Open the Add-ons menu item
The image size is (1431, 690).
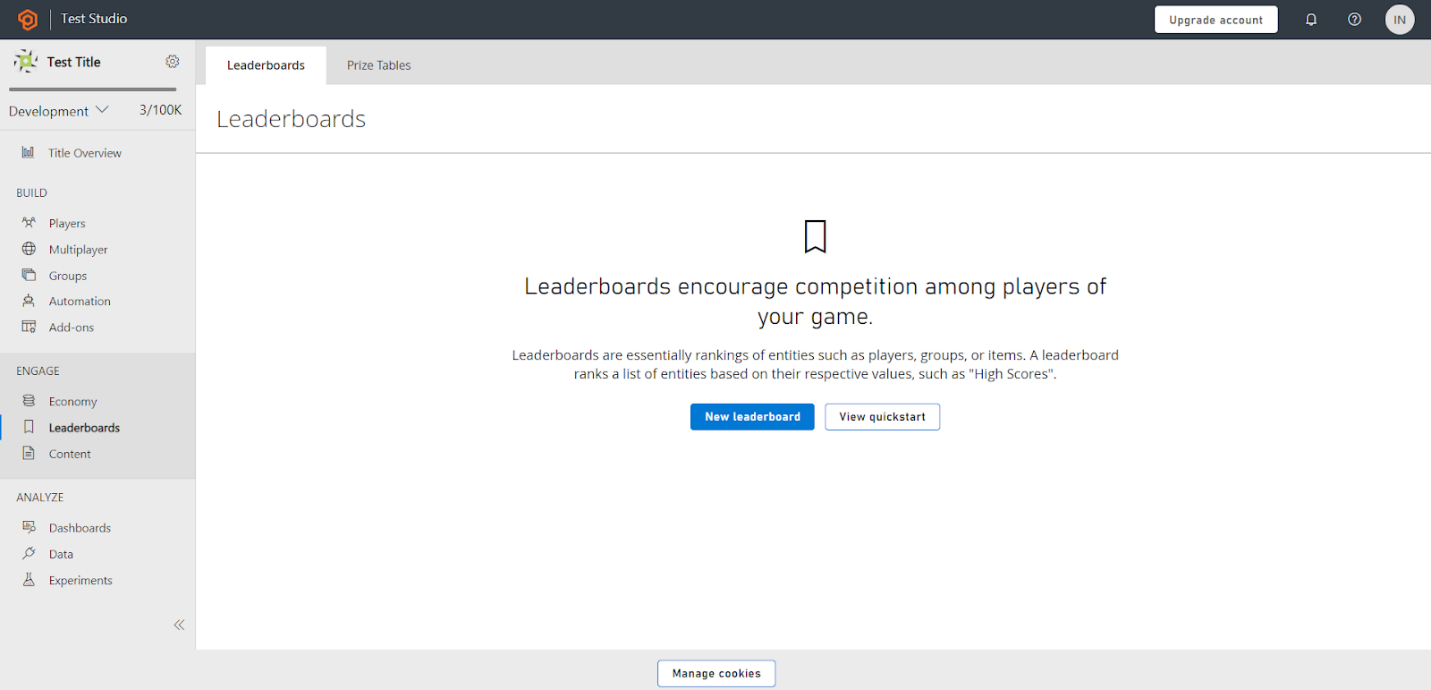point(71,327)
